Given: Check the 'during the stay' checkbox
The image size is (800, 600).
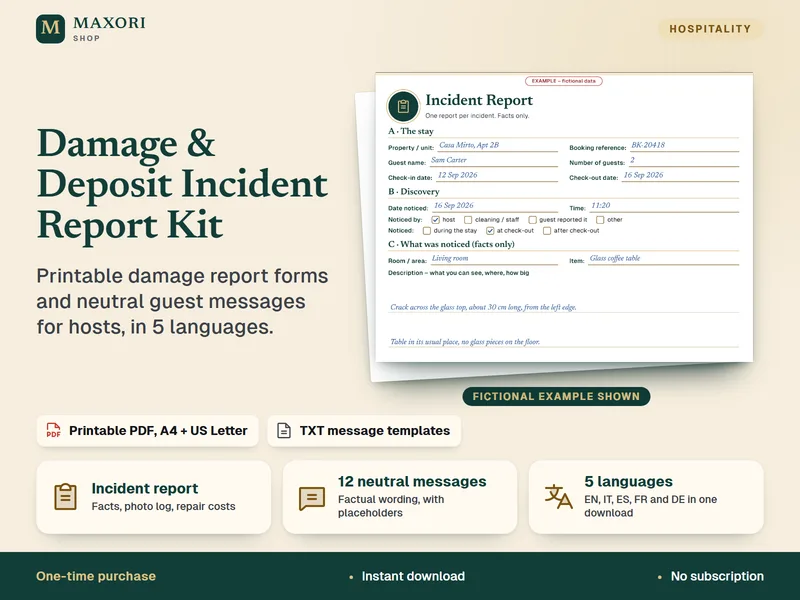Looking at the screenshot, I should pos(427,231).
